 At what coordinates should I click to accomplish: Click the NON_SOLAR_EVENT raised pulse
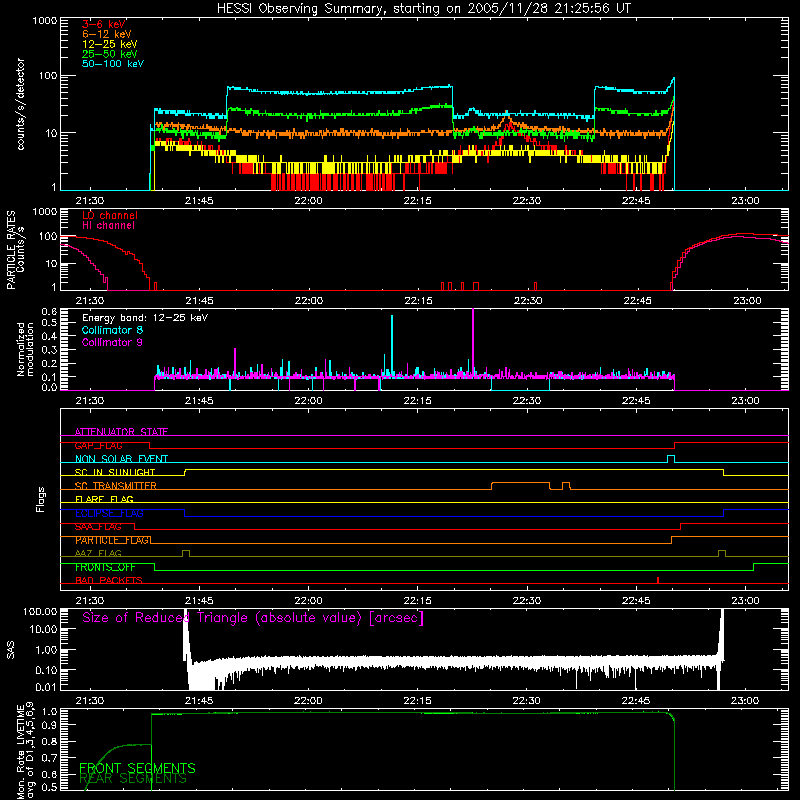pyautogui.click(x=671, y=459)
